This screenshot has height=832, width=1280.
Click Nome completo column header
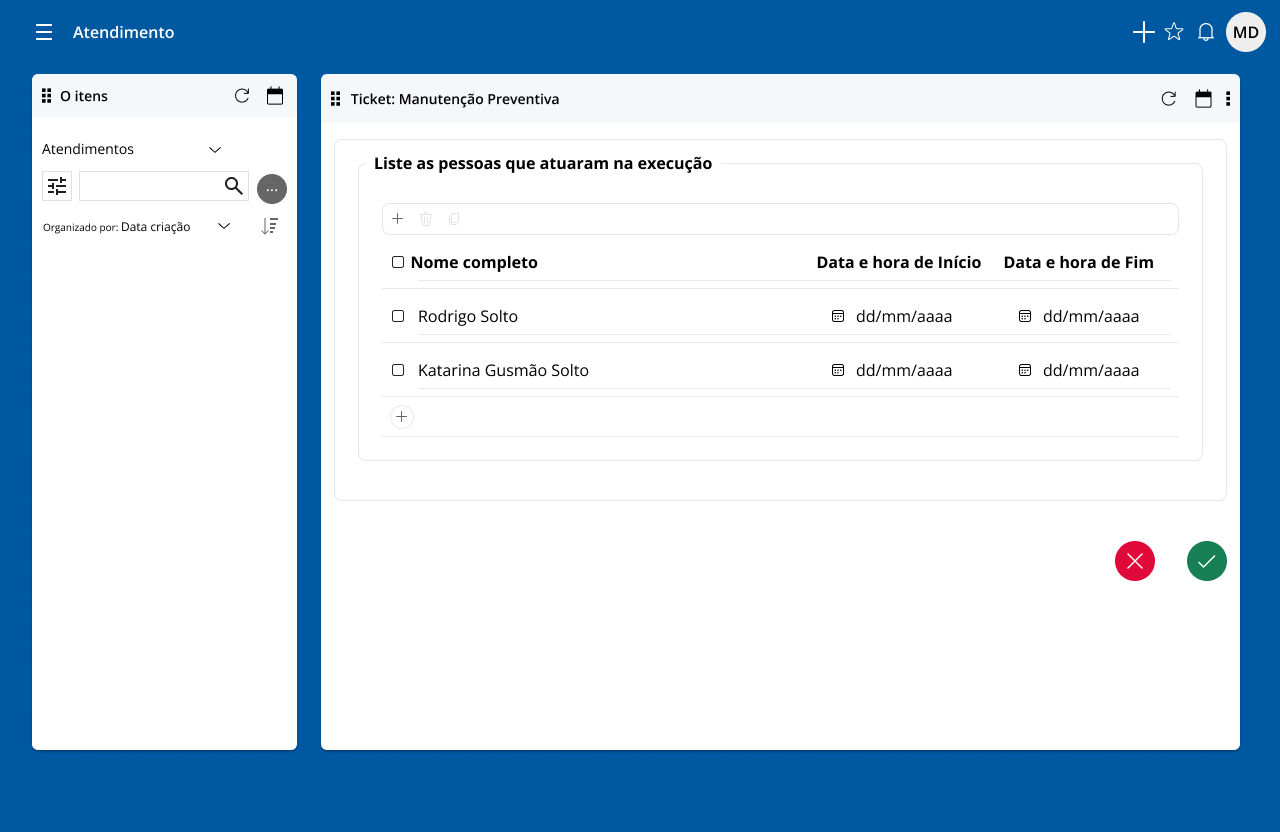[474, 262]
